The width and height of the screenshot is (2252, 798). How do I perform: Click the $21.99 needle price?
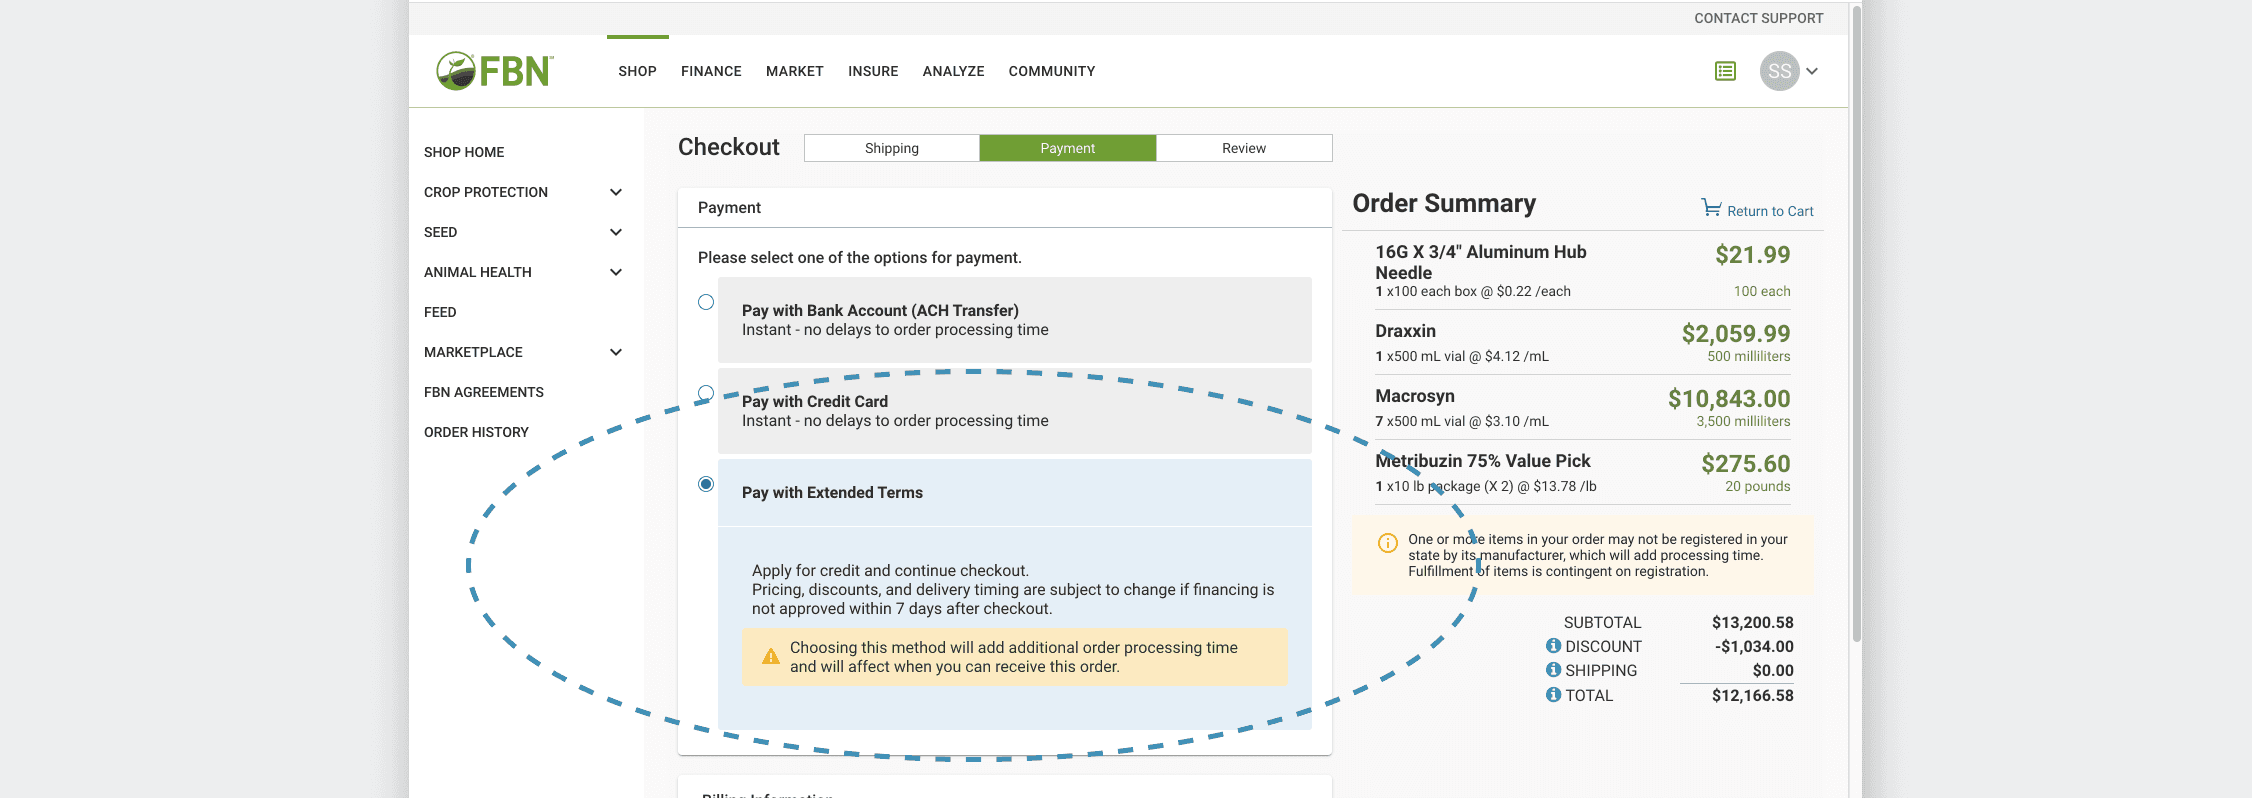1753,255
